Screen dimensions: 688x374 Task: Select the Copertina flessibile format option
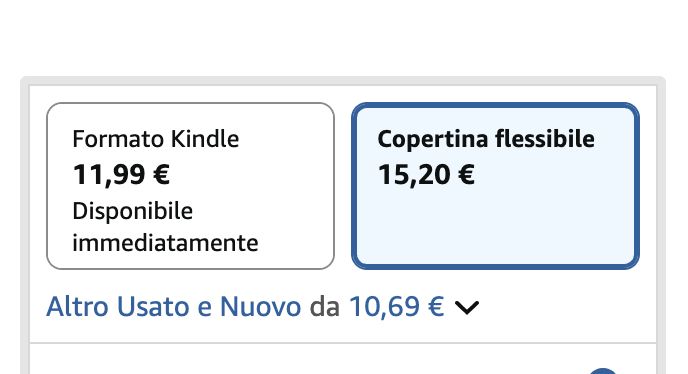495,186
